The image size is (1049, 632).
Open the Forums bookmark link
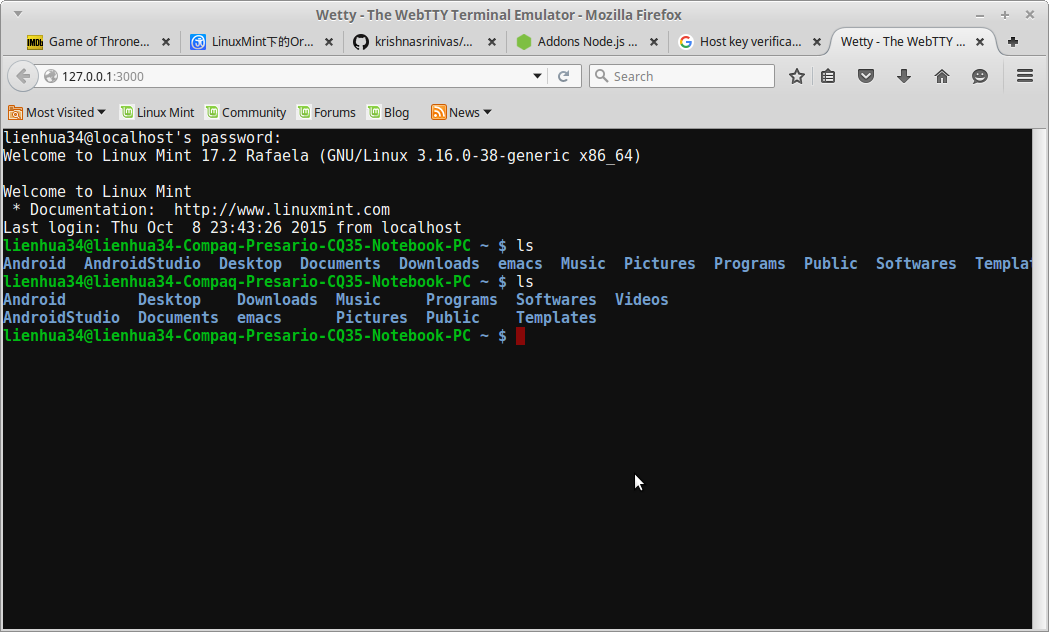326,112
